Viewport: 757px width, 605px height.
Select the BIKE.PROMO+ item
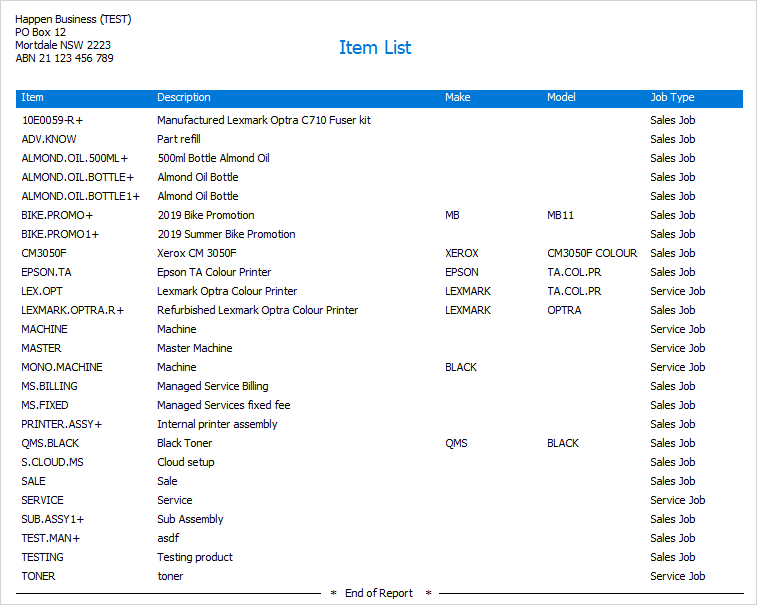57,215
